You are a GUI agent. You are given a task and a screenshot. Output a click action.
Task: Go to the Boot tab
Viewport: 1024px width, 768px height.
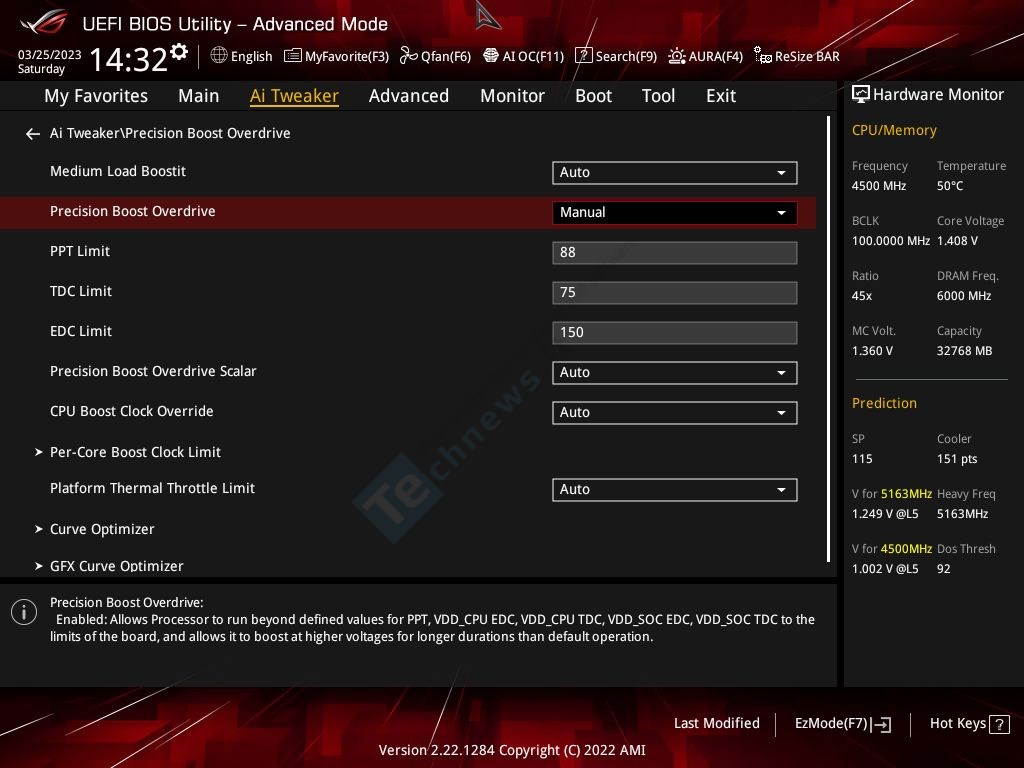[x=593, y=96]
